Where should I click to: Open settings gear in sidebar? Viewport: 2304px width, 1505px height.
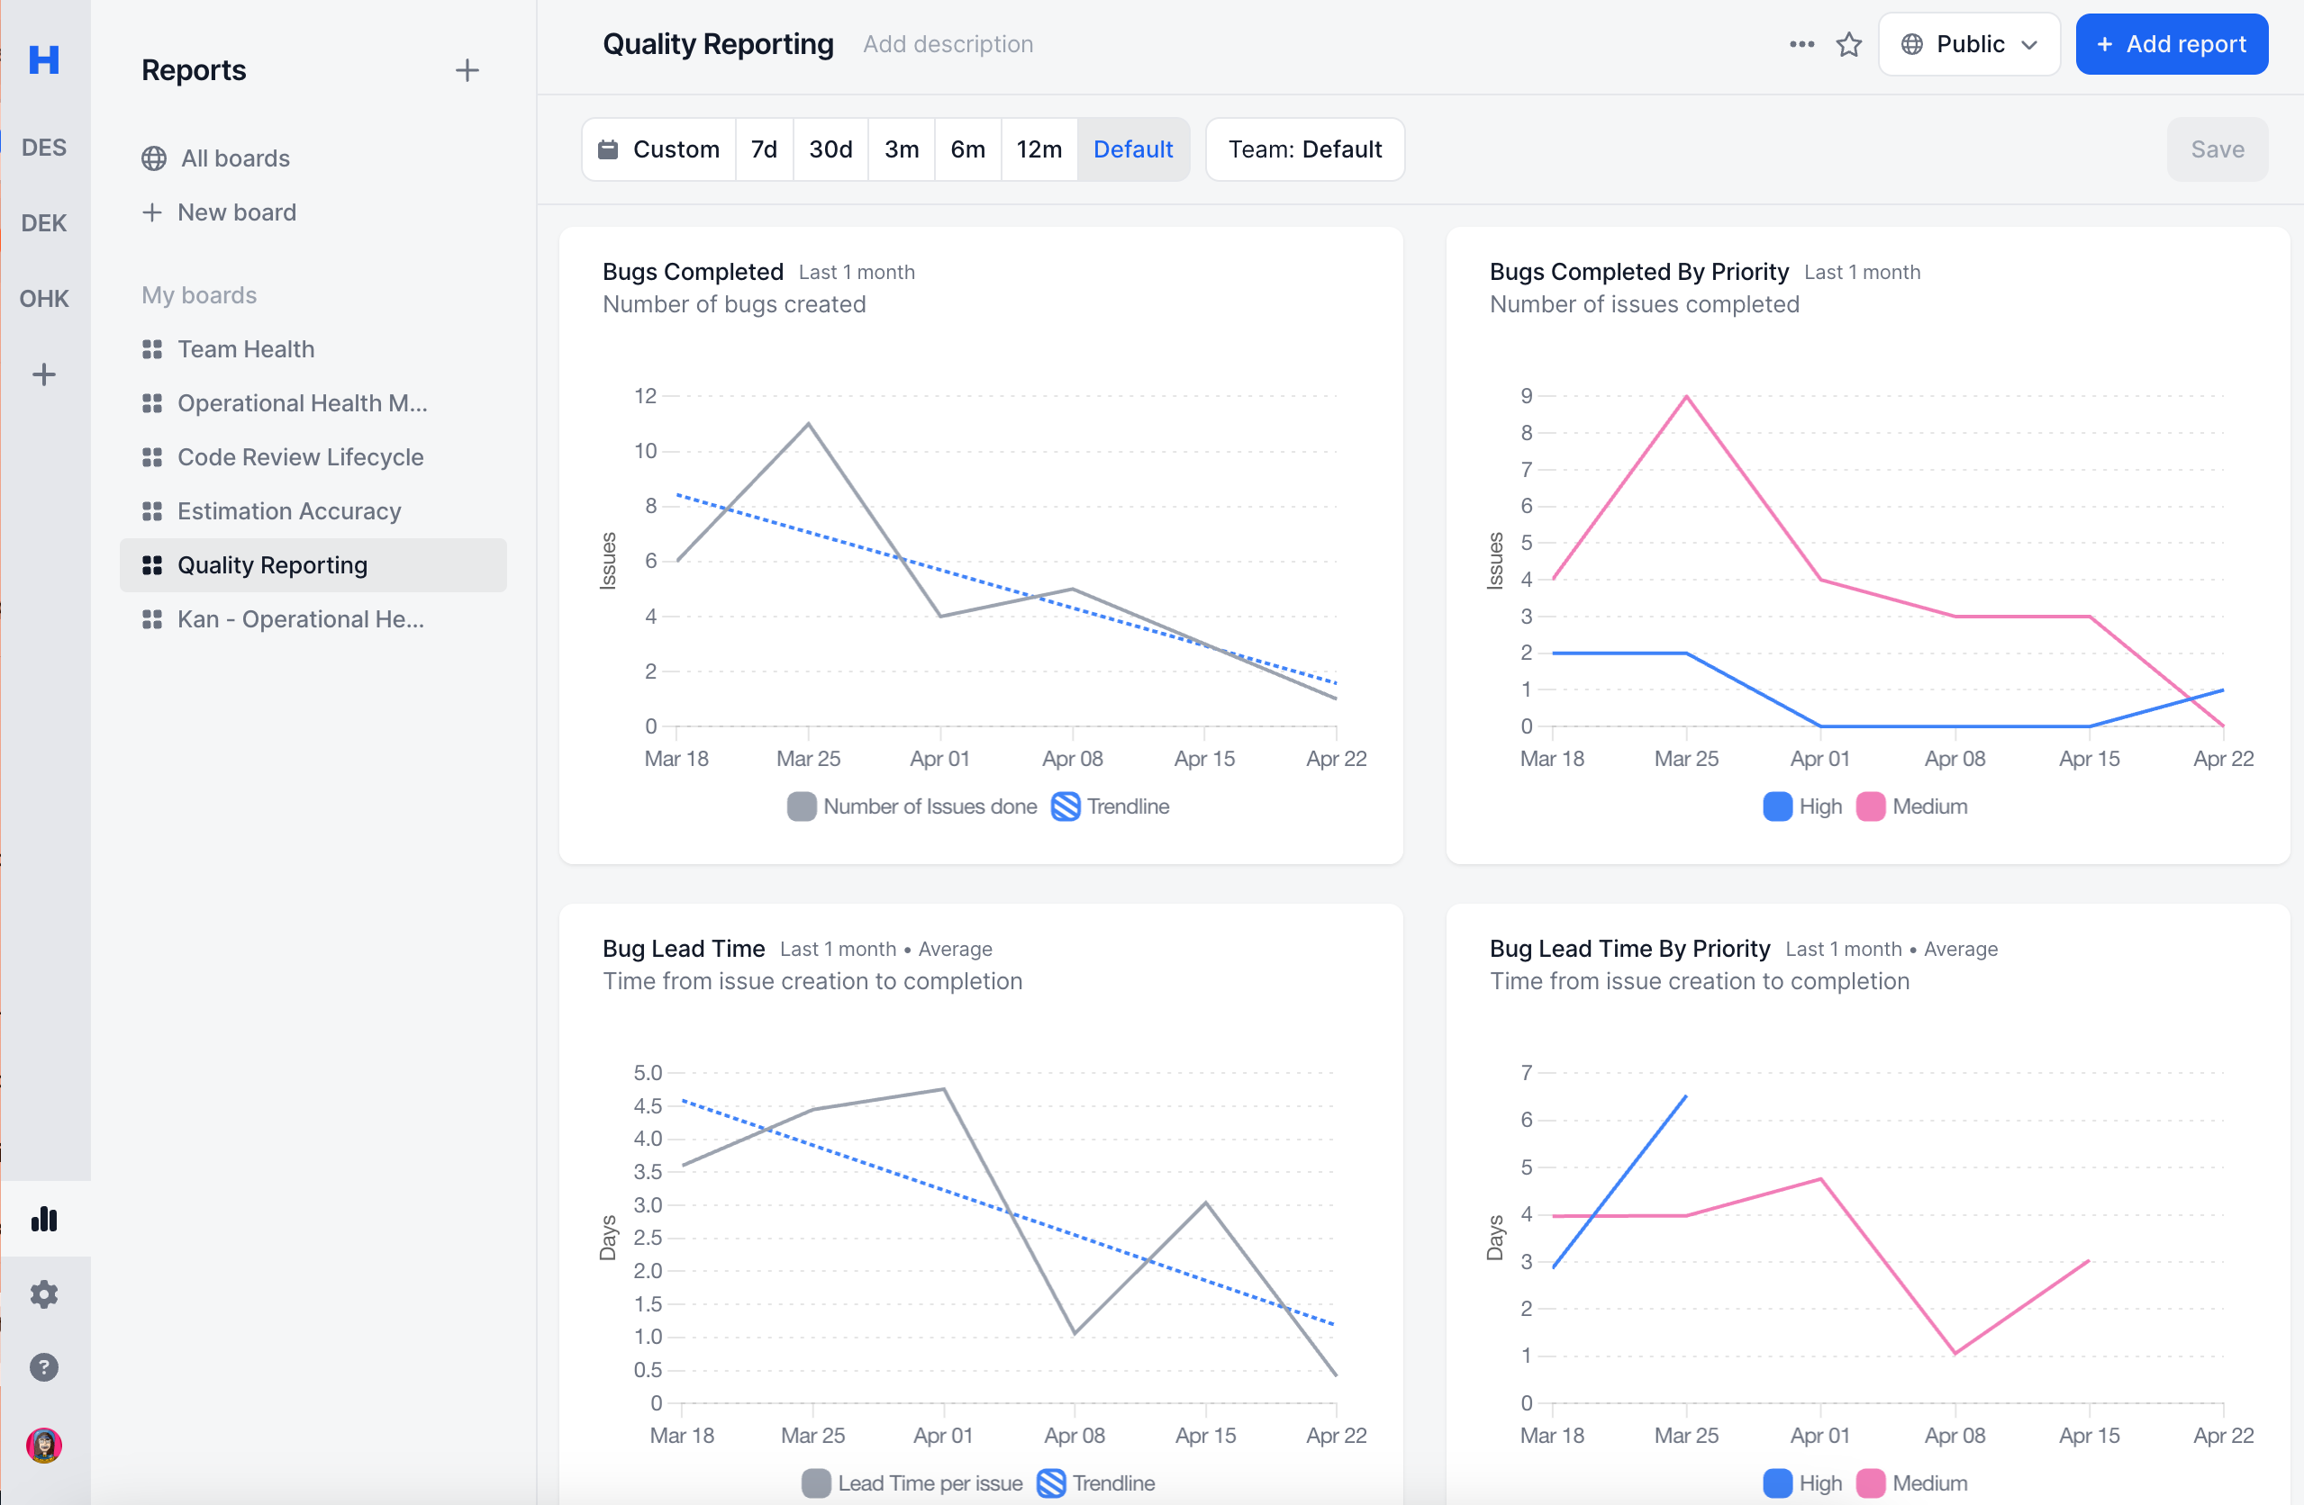point(44,1294)
